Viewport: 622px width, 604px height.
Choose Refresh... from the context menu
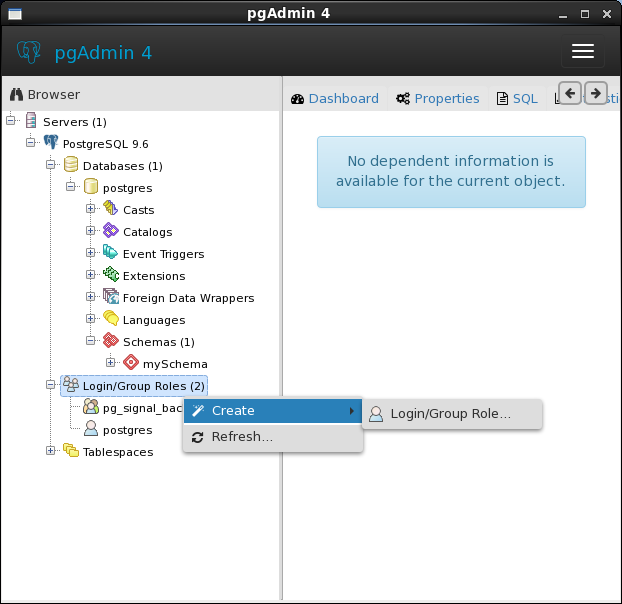[273, 437]
